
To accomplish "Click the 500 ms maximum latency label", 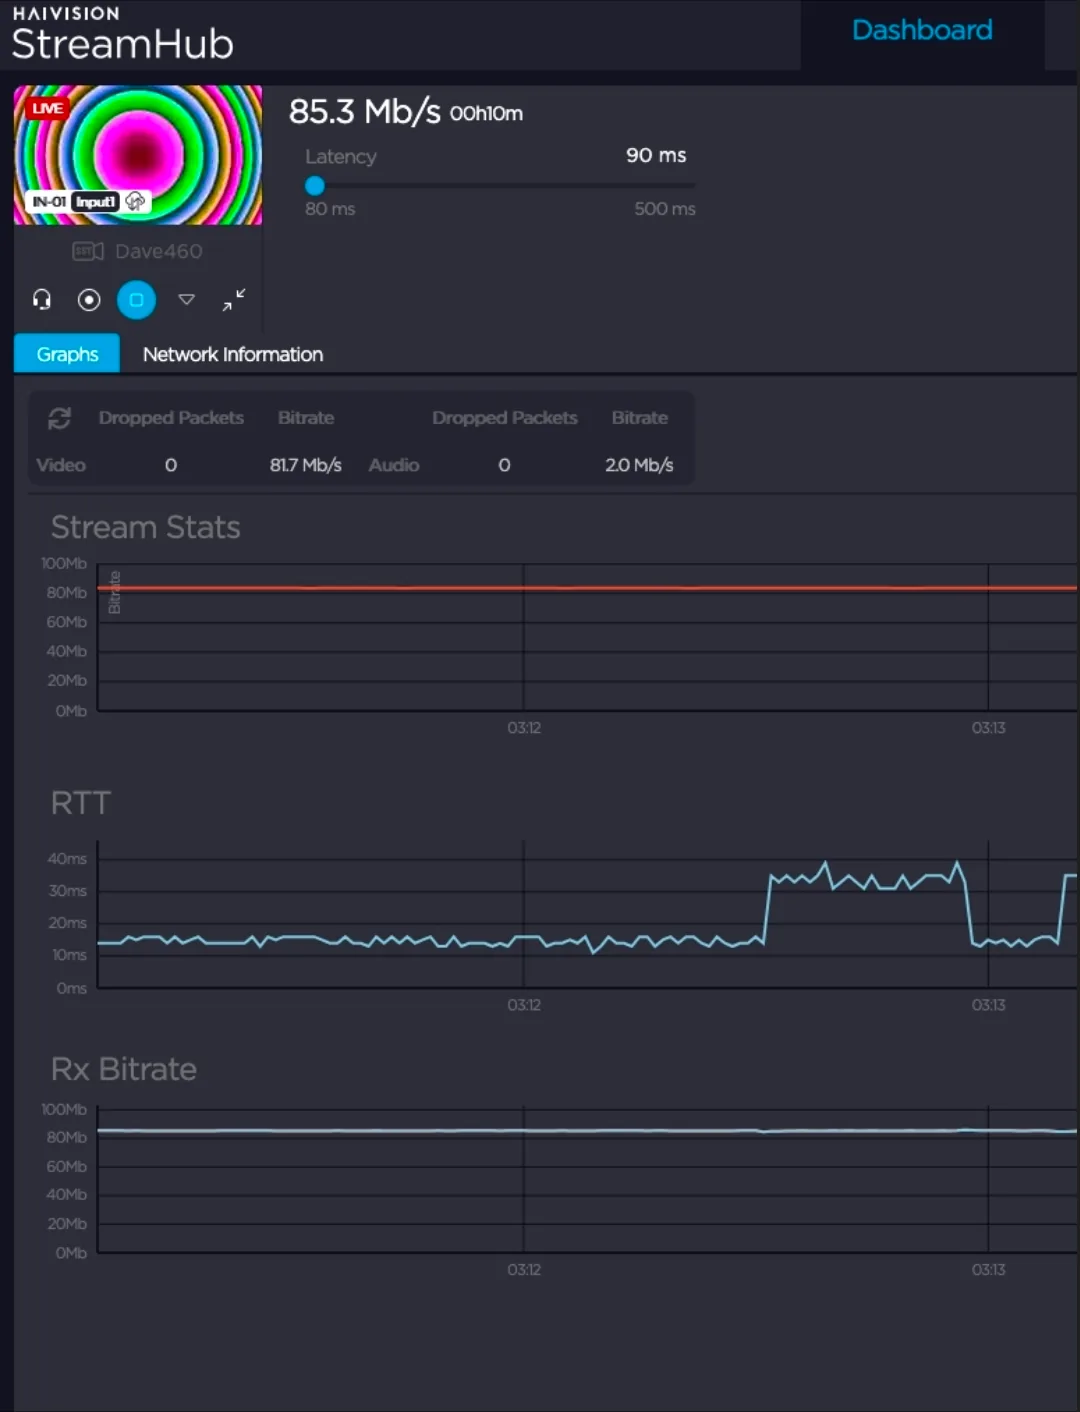I will [665, 208].
